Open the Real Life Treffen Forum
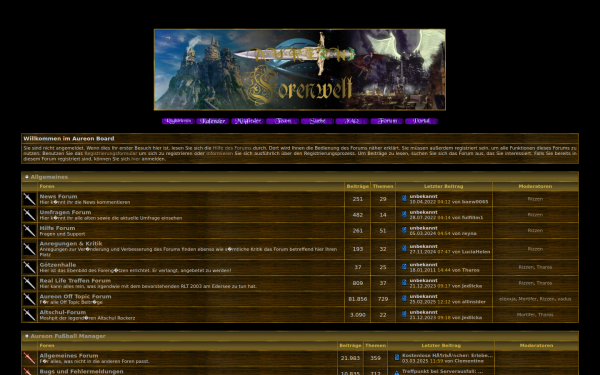This screenshot has width=600, height=375. click(75, 280)
